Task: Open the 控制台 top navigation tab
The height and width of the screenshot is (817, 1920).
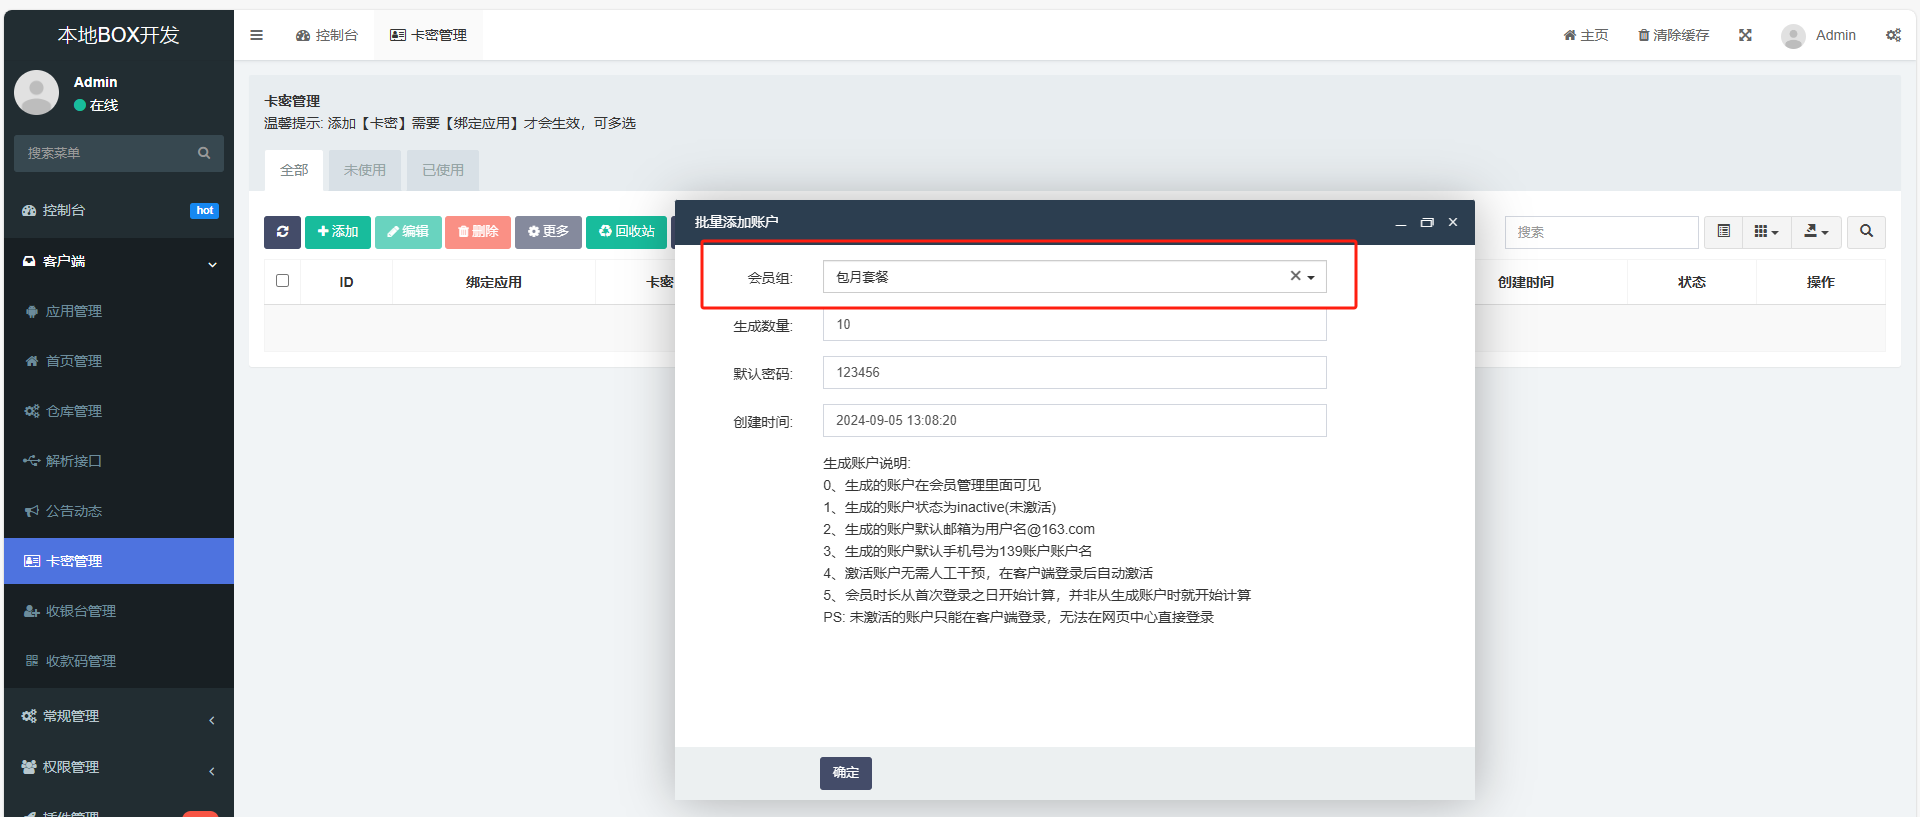Action: [x=326, y=35]
